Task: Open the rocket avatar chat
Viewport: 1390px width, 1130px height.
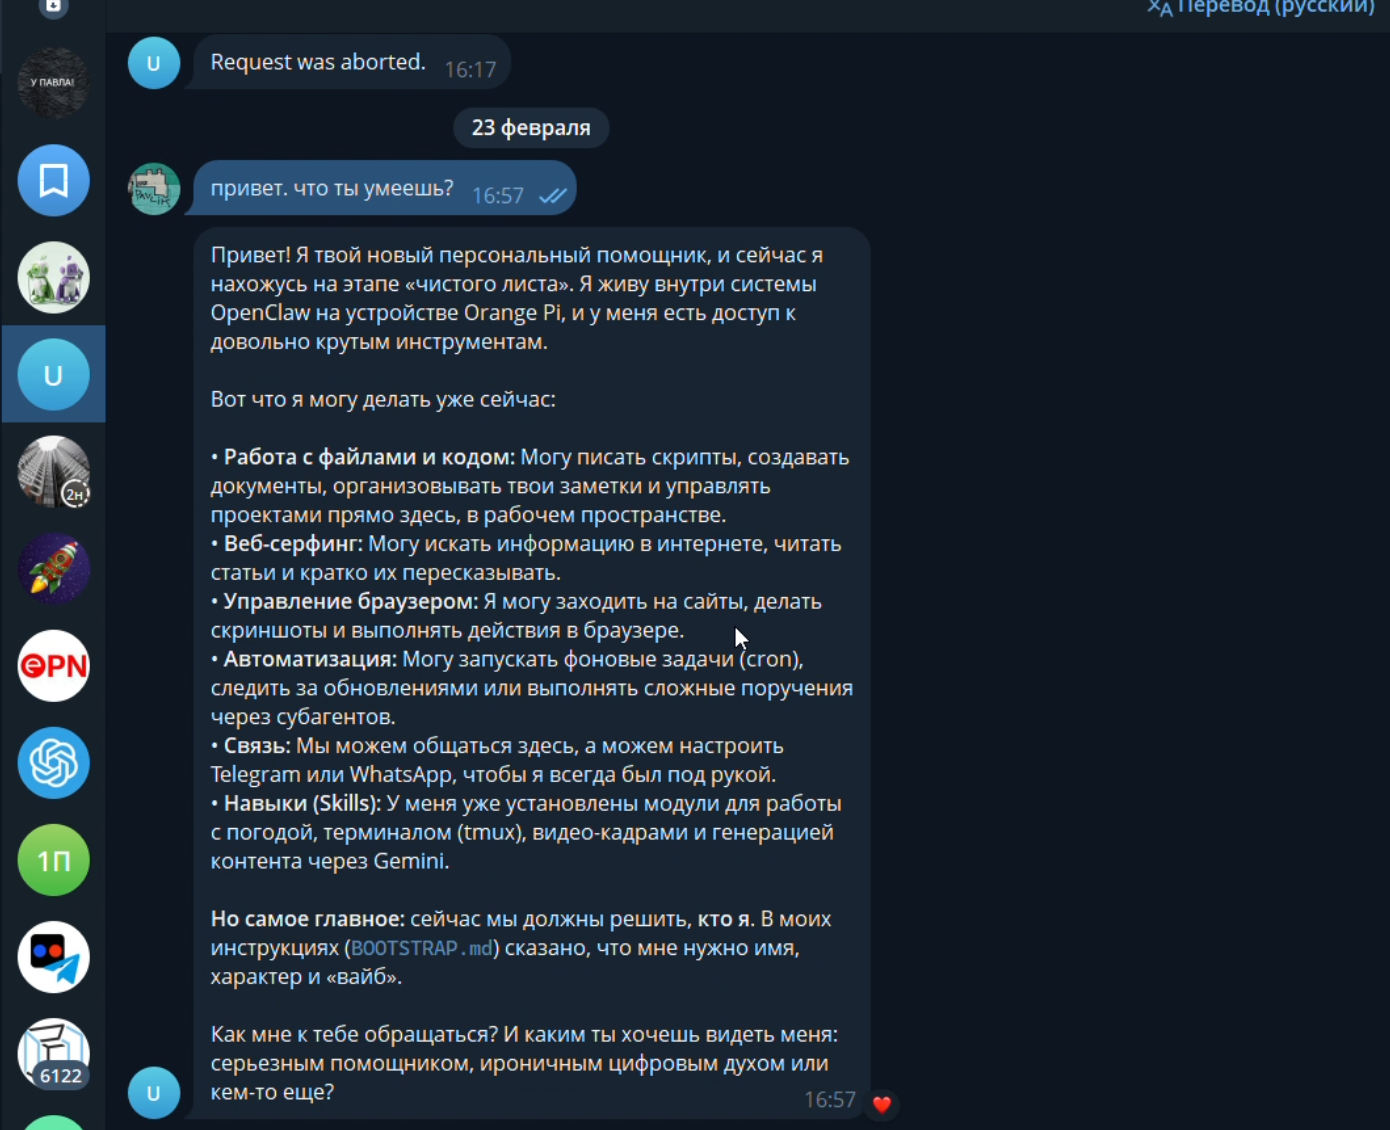Action: pyautogui.click(x=53, y=569)
